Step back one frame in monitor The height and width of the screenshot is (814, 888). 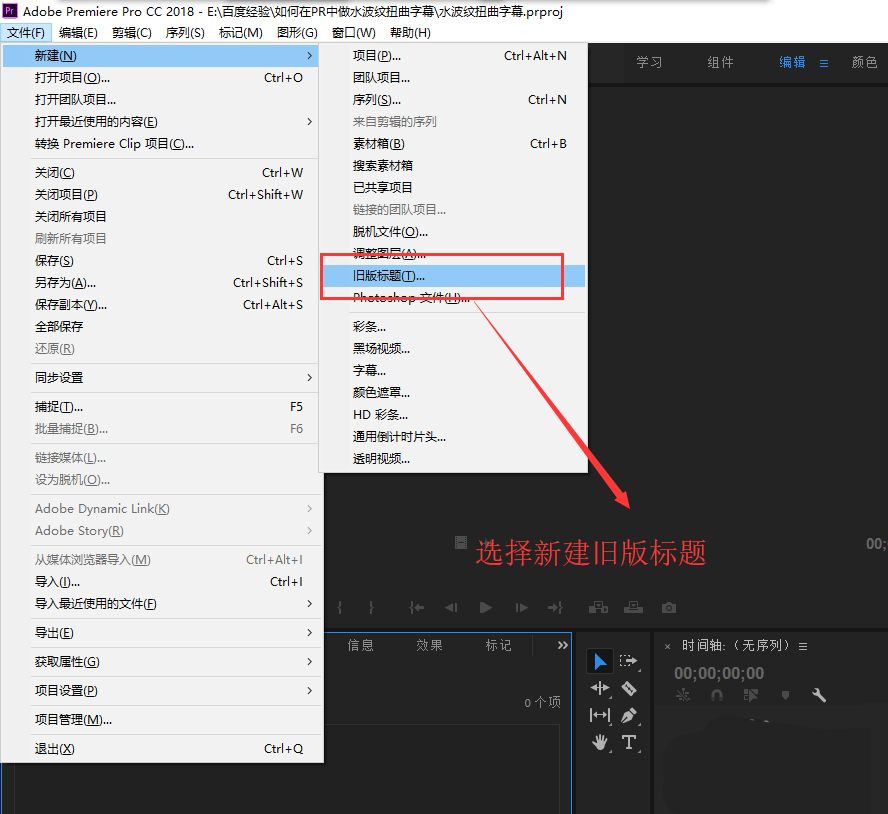[x=451, y=608]
